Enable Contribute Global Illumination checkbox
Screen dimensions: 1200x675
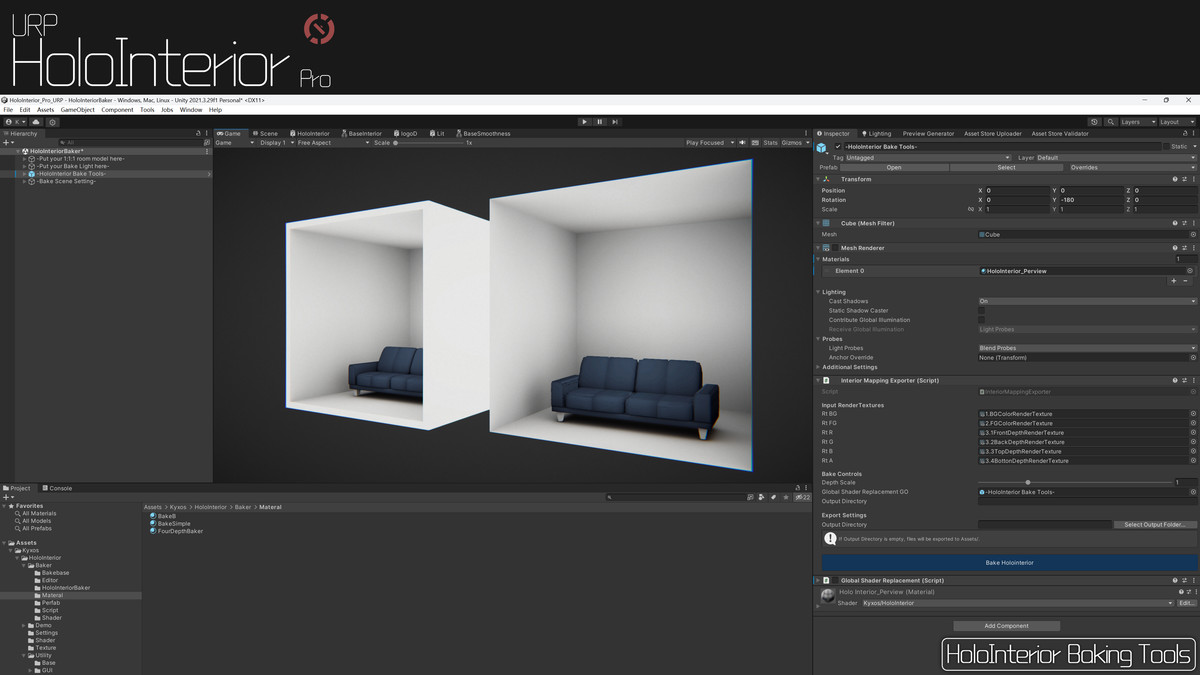982,320
